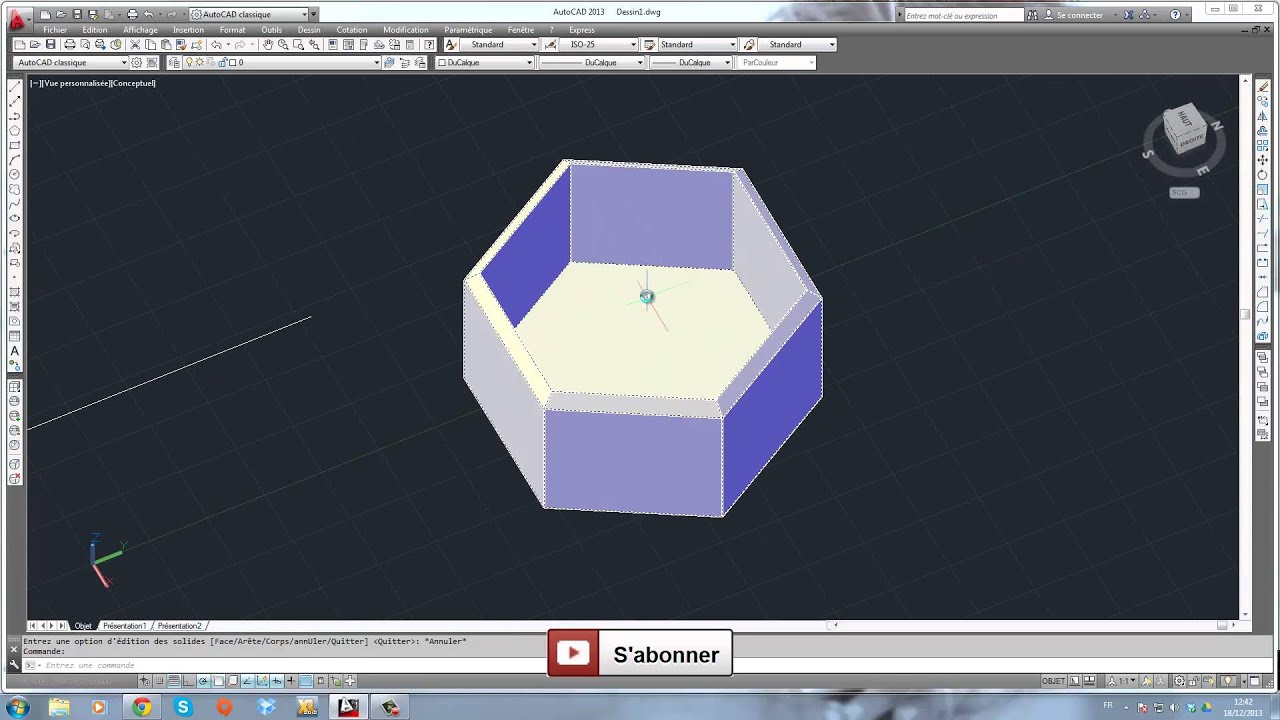Image resolution: width=1280 pixels, height=720 pixels.
Task: Toggle Ortho mode in status bar
Action: pyautogui.click(x=189, y=681)
